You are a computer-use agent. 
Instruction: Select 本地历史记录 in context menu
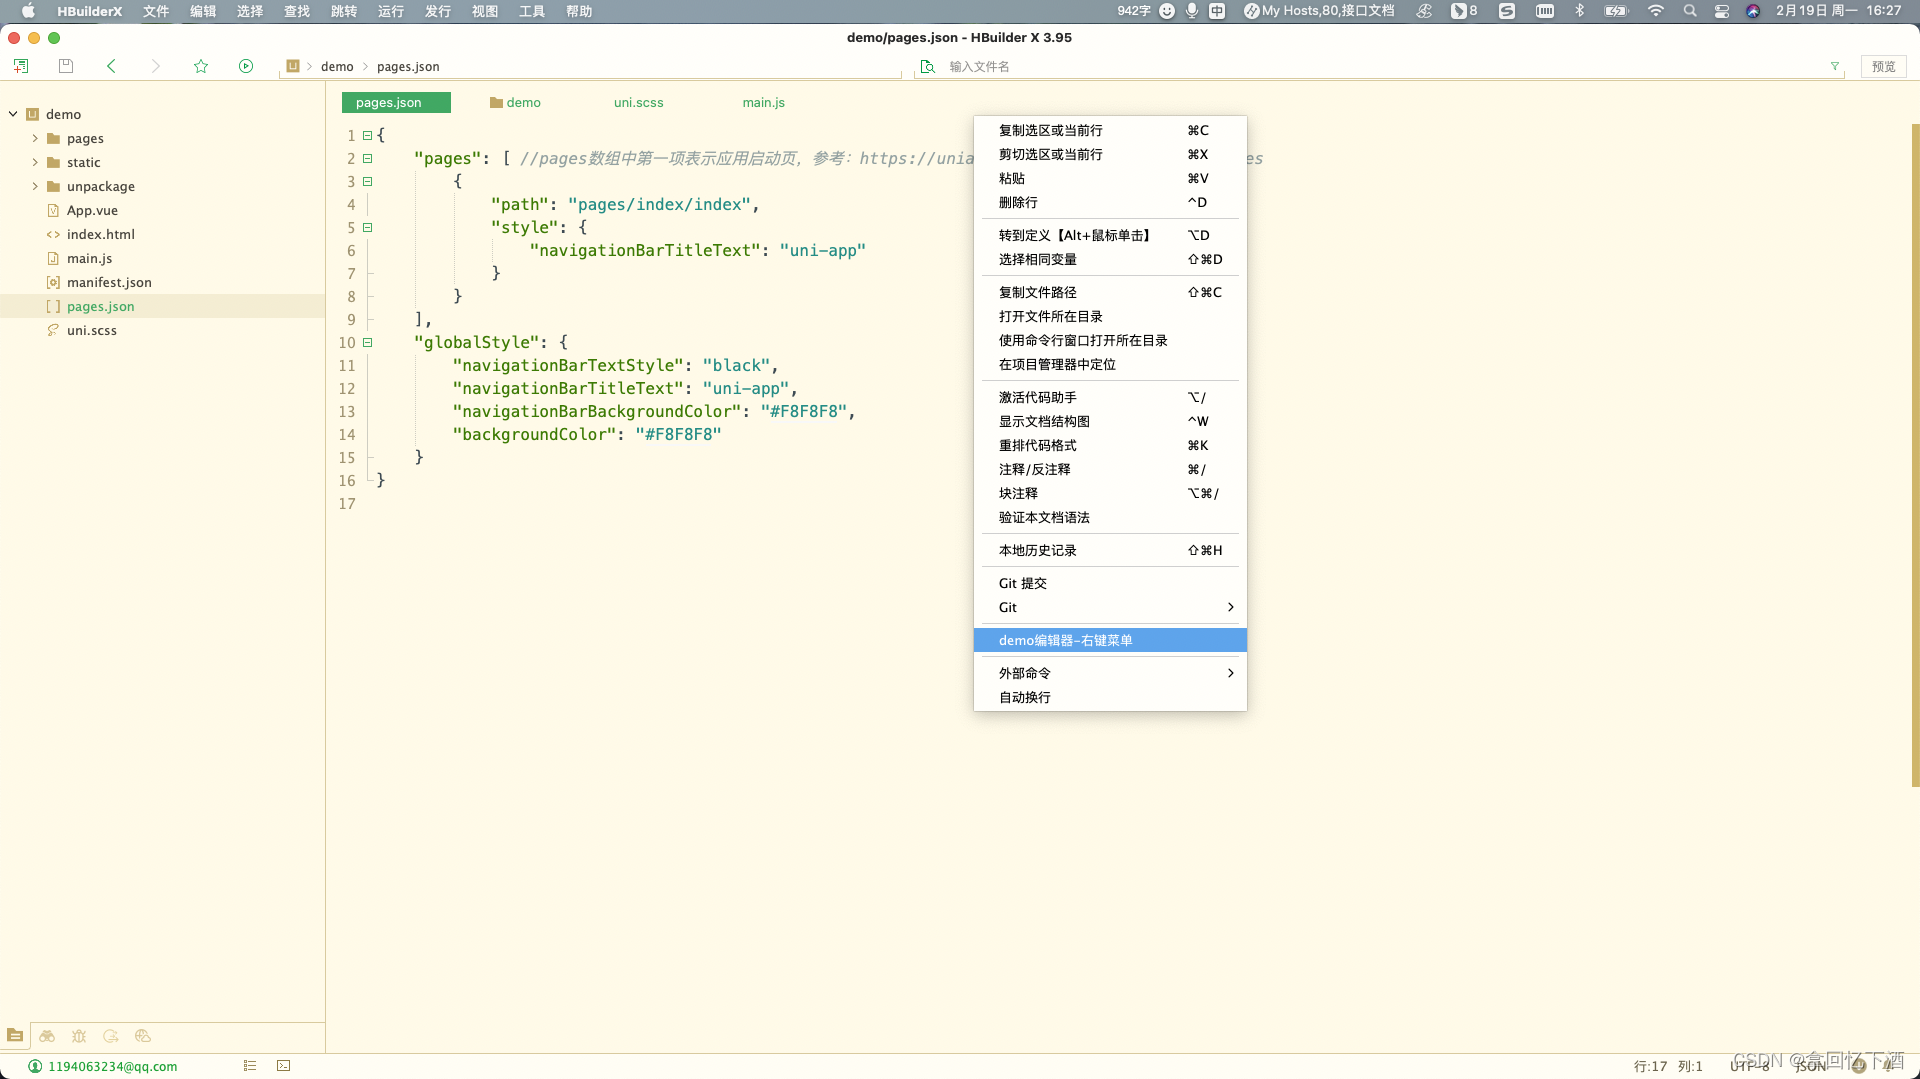(1110, 550)
